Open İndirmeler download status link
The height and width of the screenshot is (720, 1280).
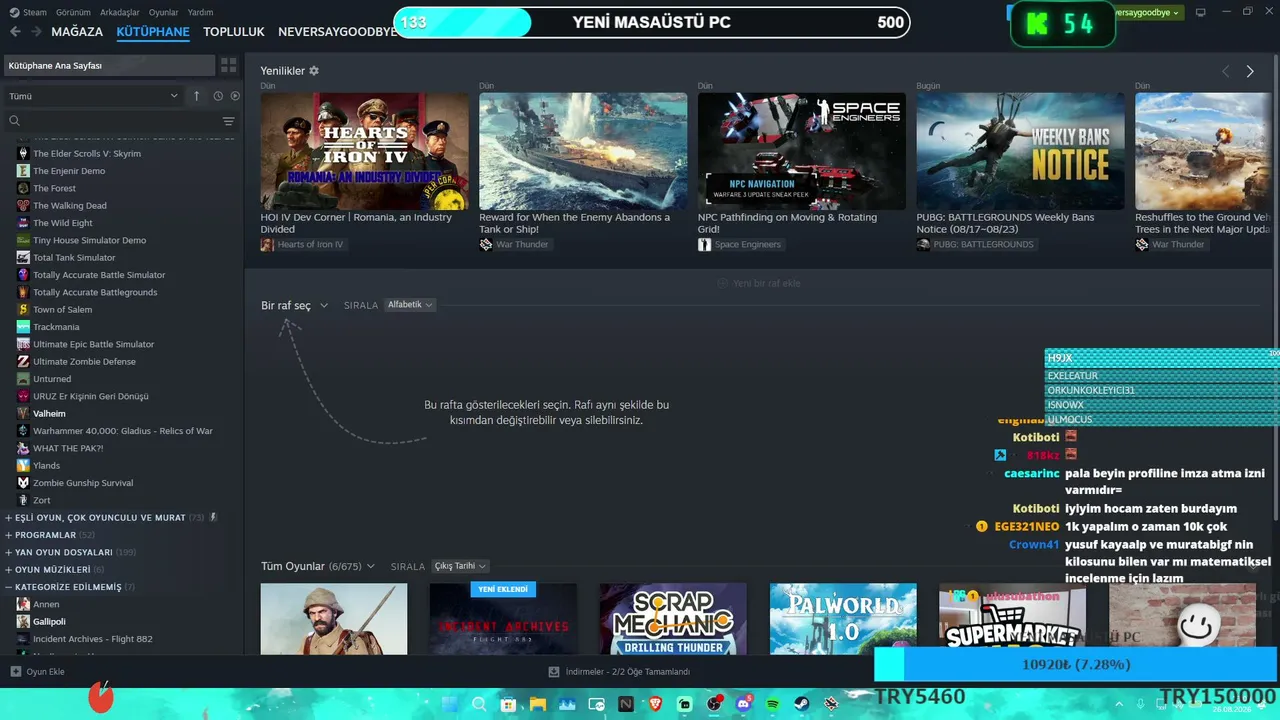tap(620, 671)
